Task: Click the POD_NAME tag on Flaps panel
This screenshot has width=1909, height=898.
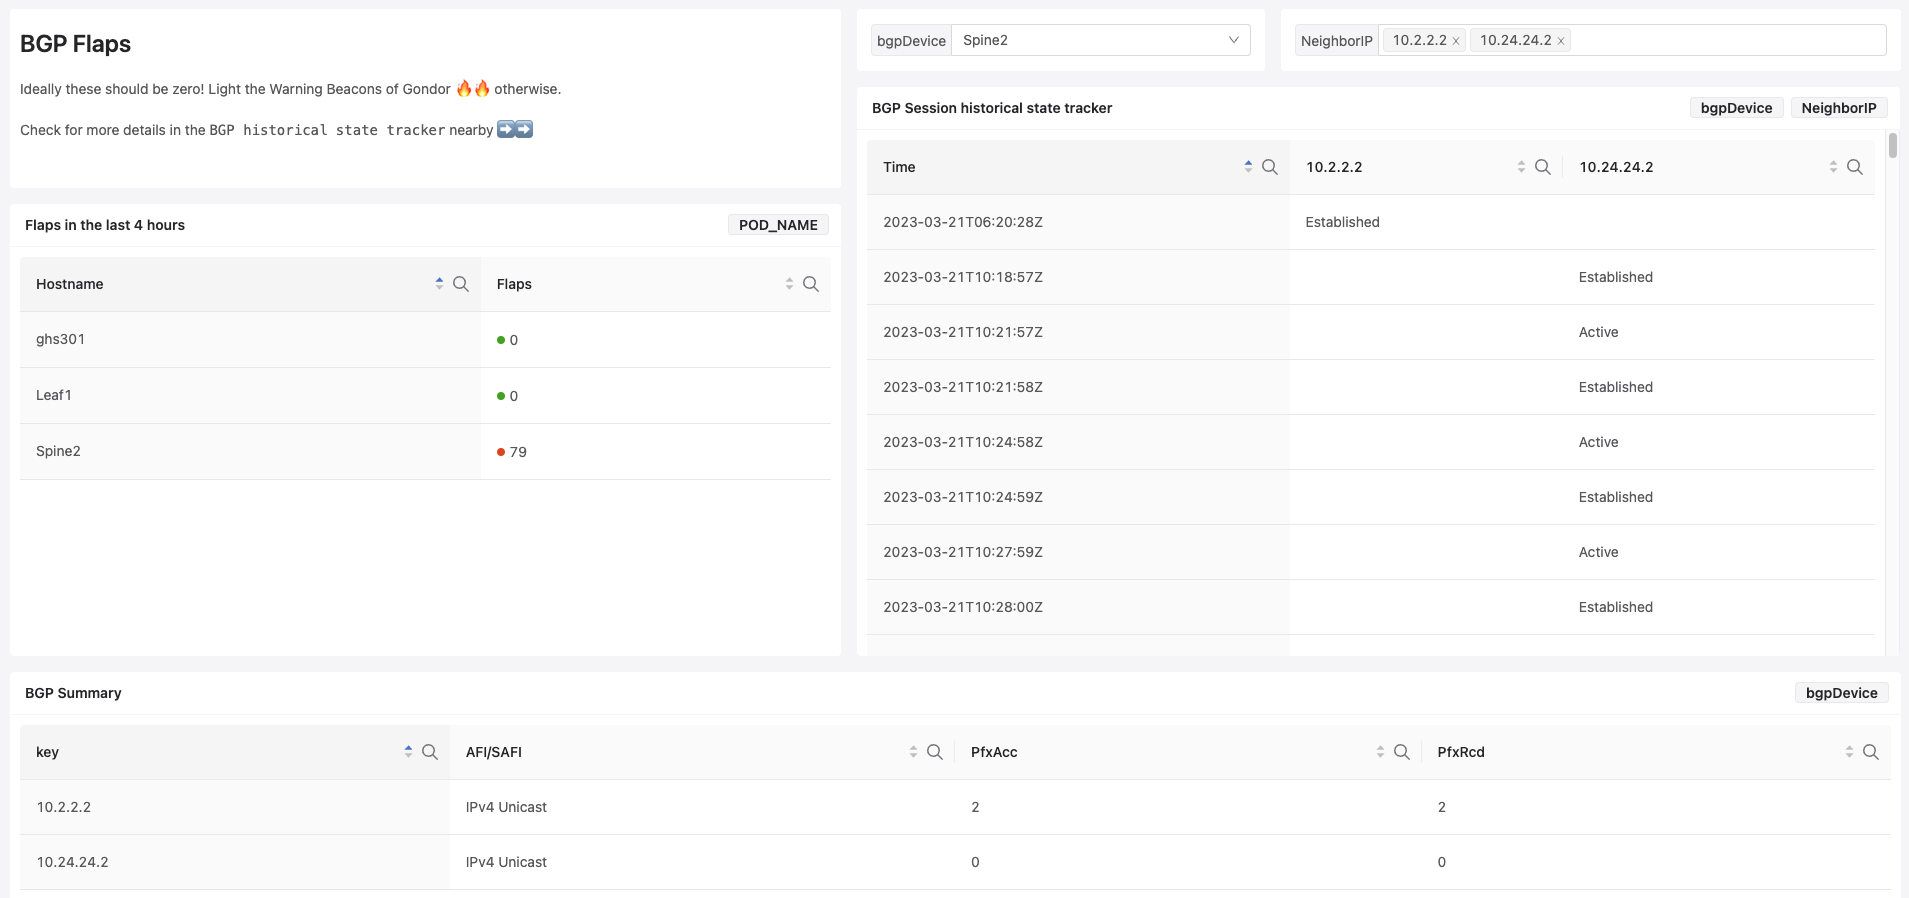Action: 778,225
